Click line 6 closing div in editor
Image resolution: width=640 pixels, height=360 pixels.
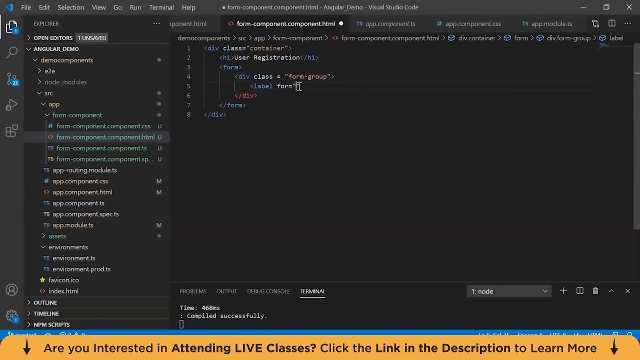(x=246, y=96)
